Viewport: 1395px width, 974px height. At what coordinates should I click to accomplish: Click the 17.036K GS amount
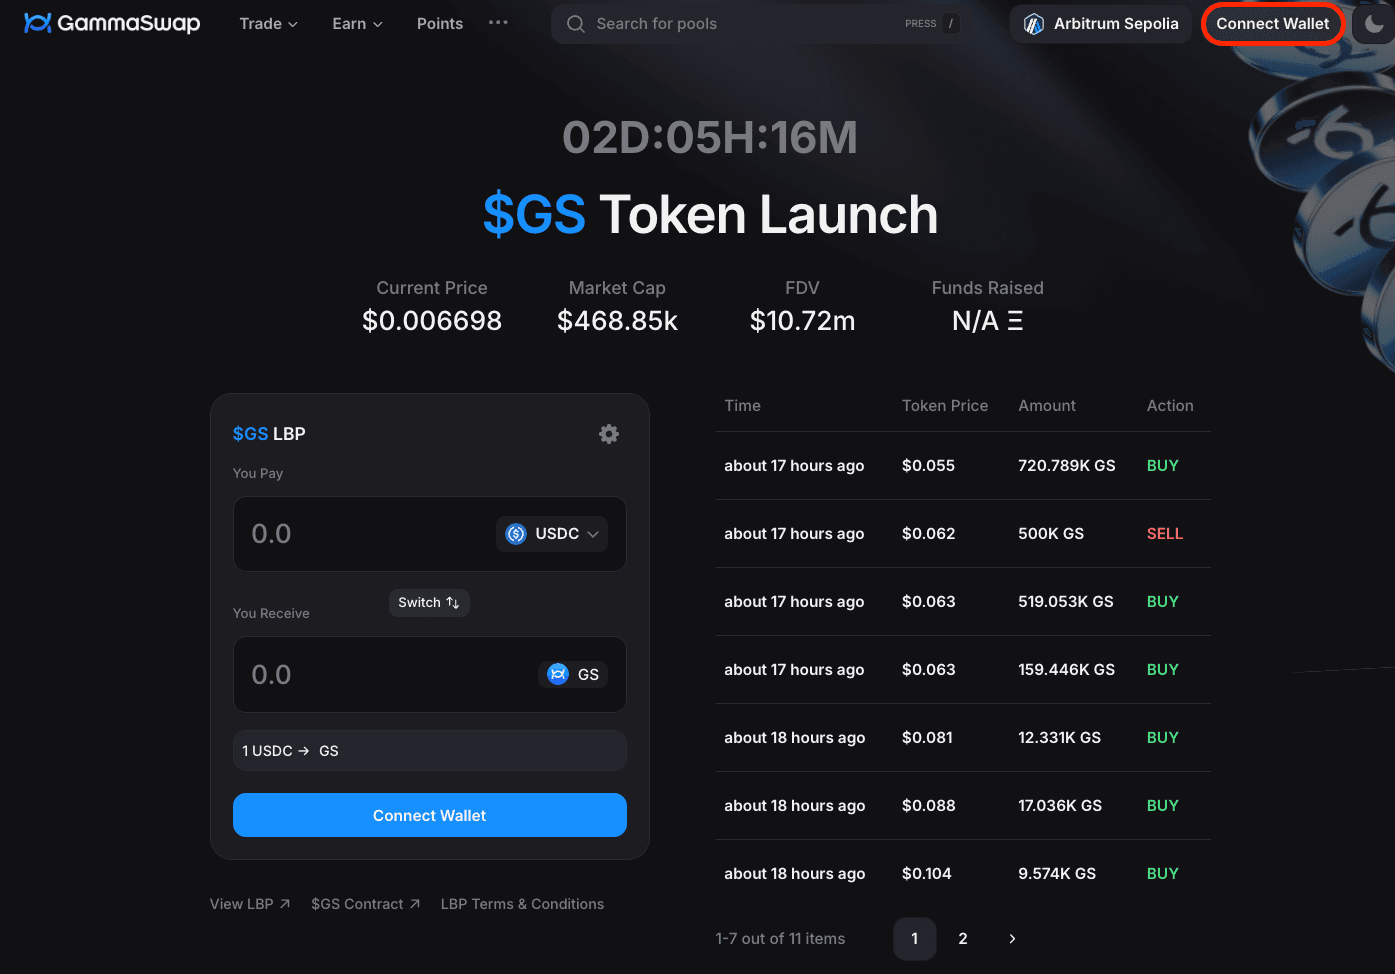1060,806
